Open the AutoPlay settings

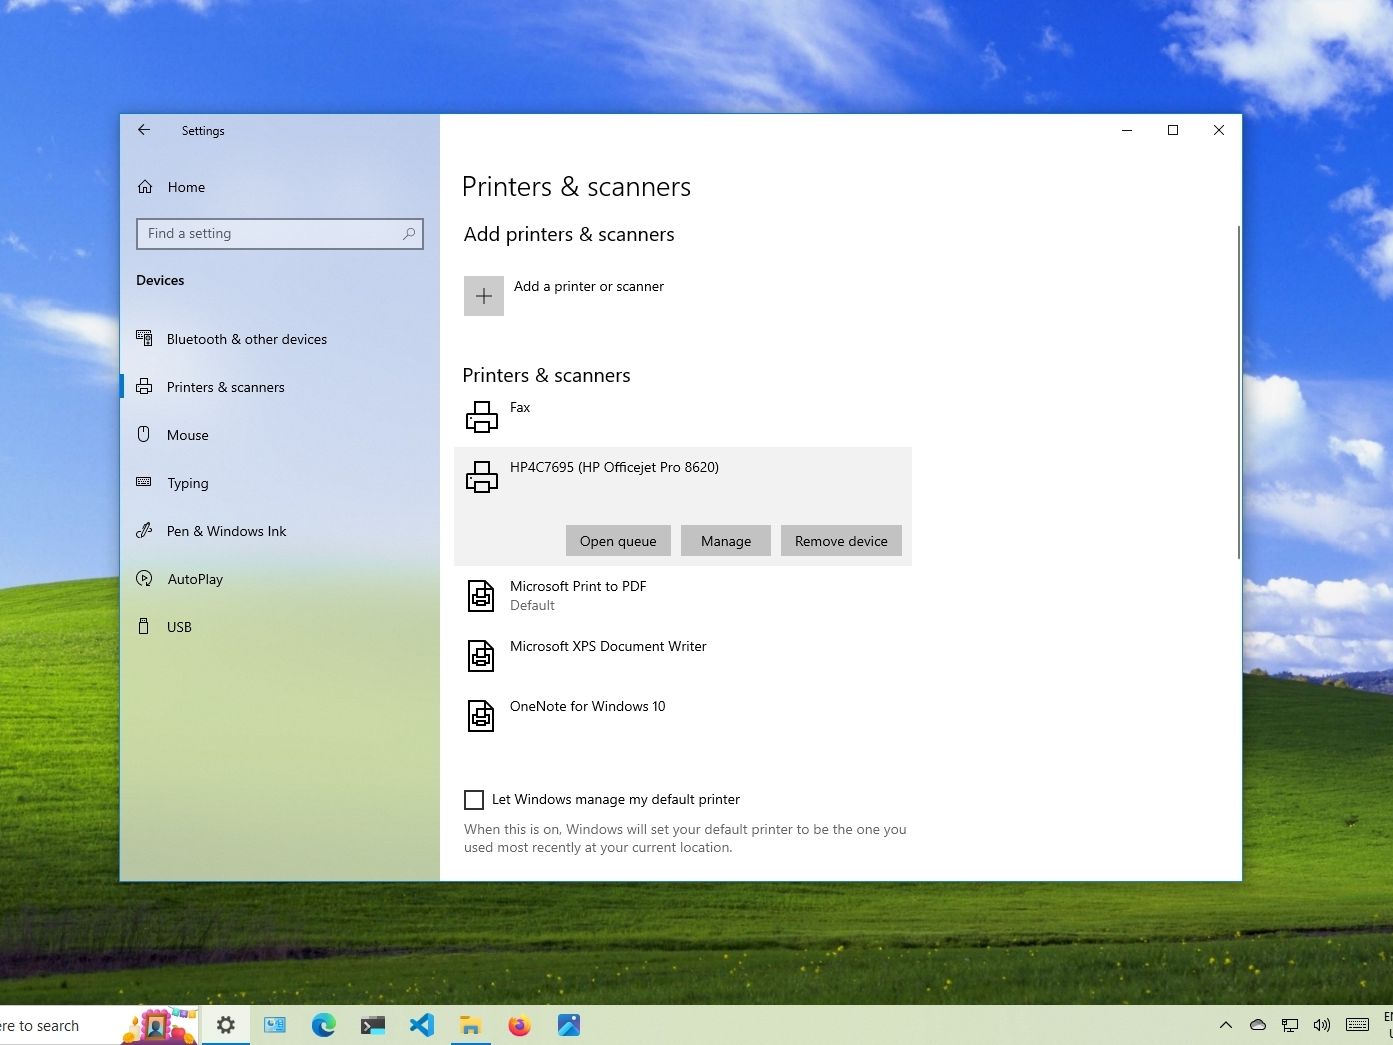(x=195, y=579)
